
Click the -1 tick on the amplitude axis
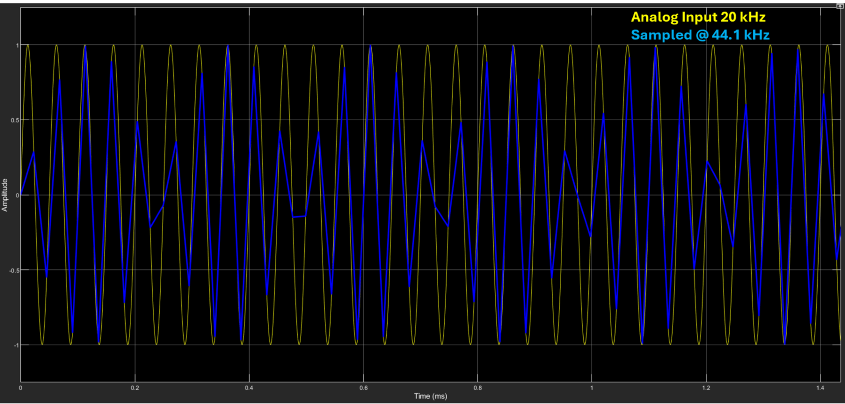tap(15, 345)
